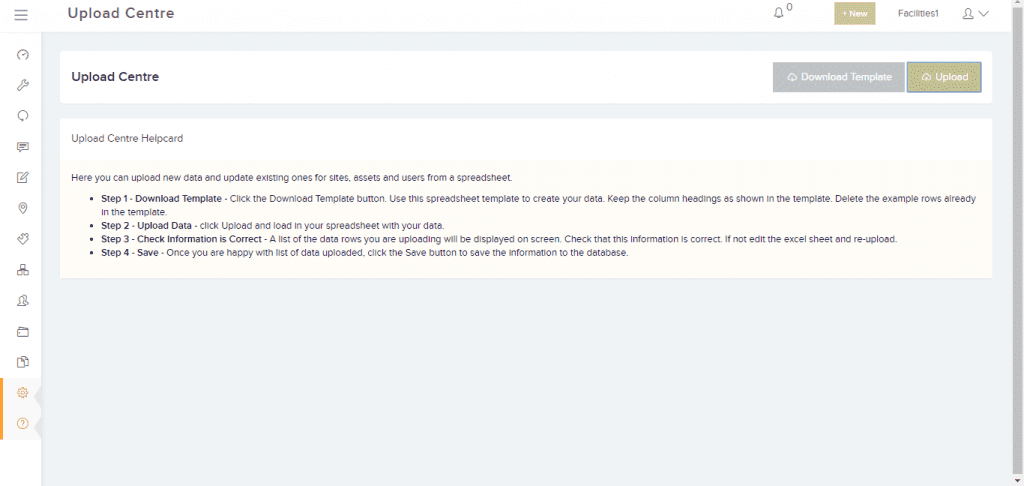Open the dashboard gauge icon in sidebar

point(23,54)
